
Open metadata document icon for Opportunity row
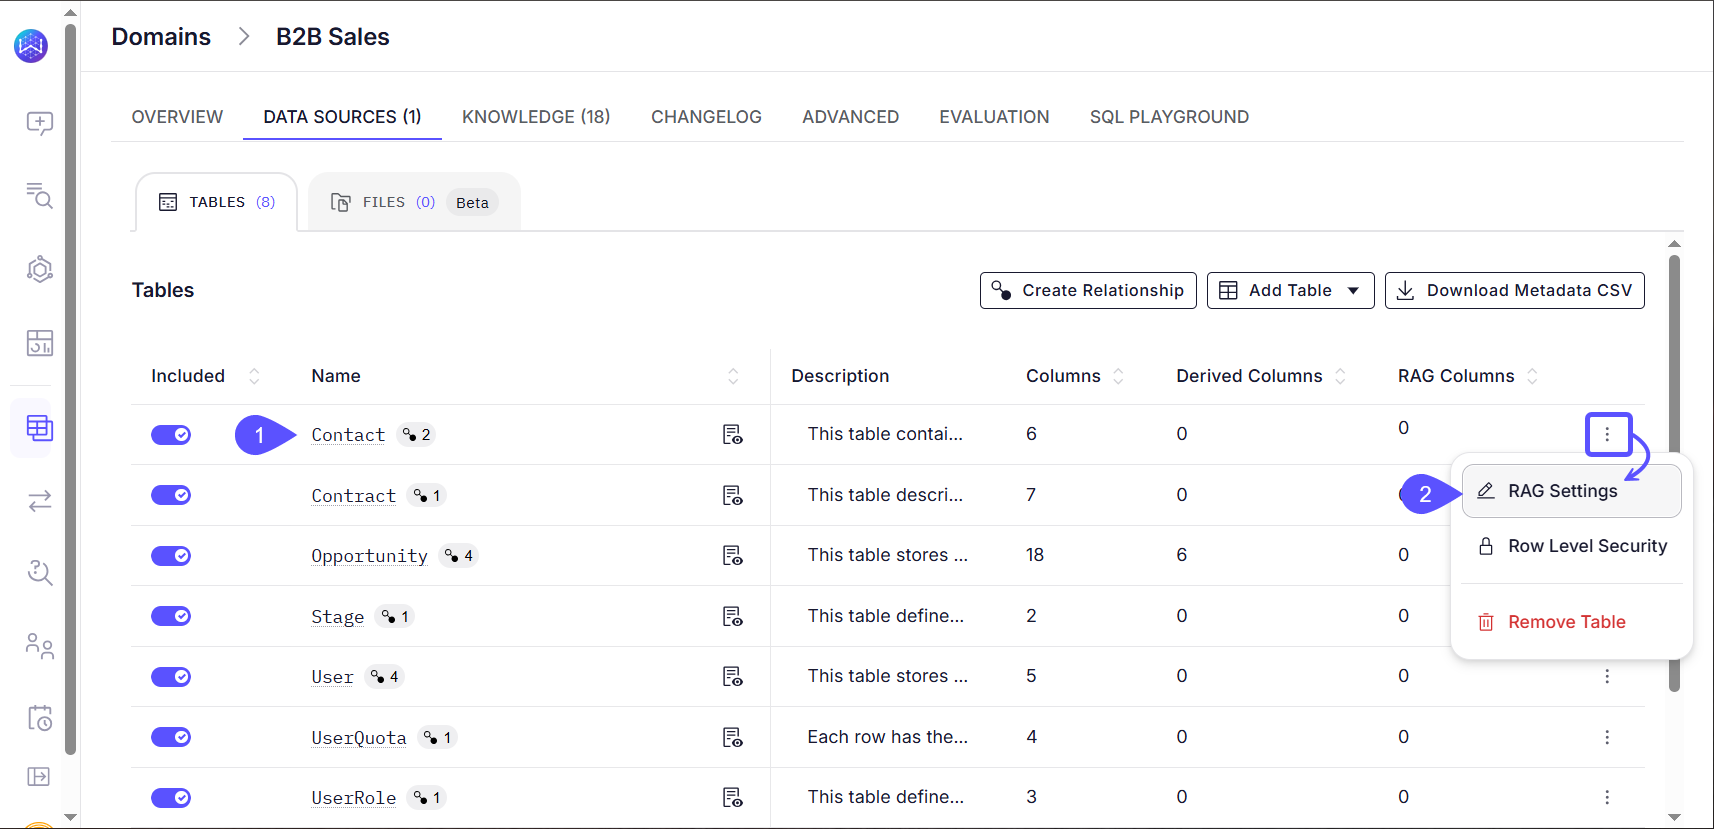coord(732,555)
